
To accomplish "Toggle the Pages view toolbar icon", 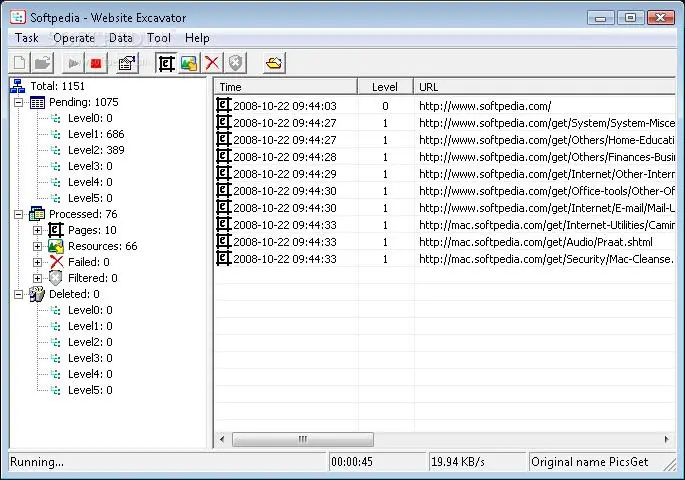I will pyautogui.click(x=166, y=63).
